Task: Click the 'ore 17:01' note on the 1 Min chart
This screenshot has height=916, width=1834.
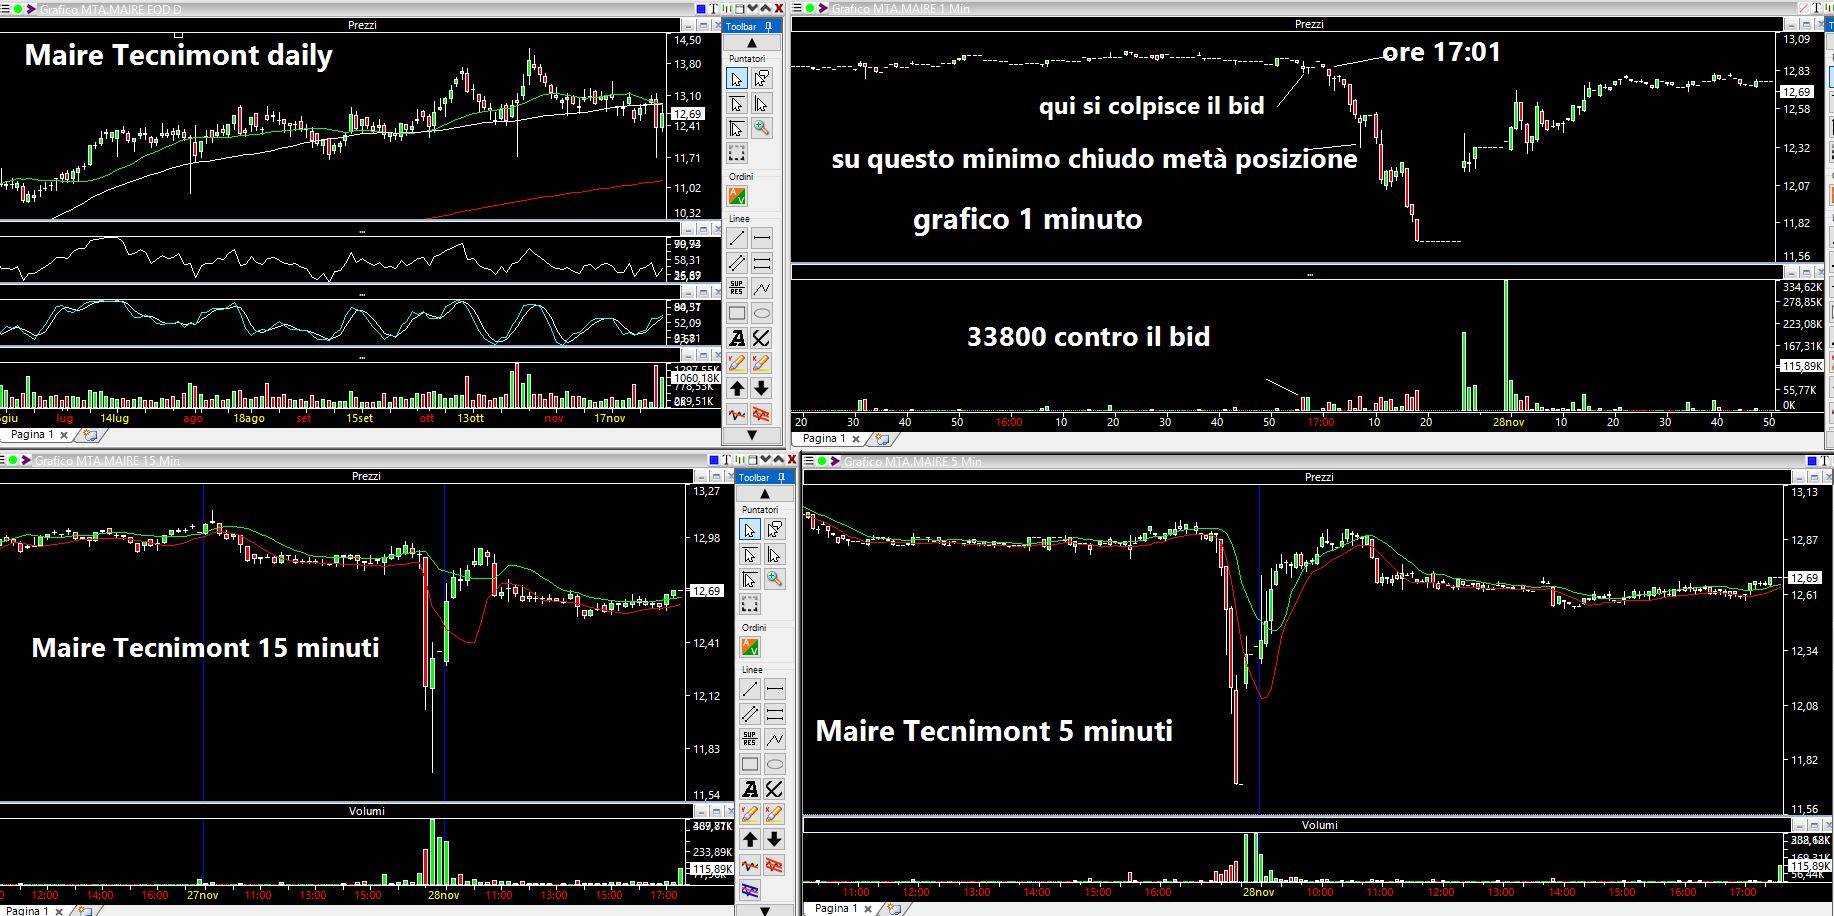Action: pyautogui.click(x=1441, y=52)
